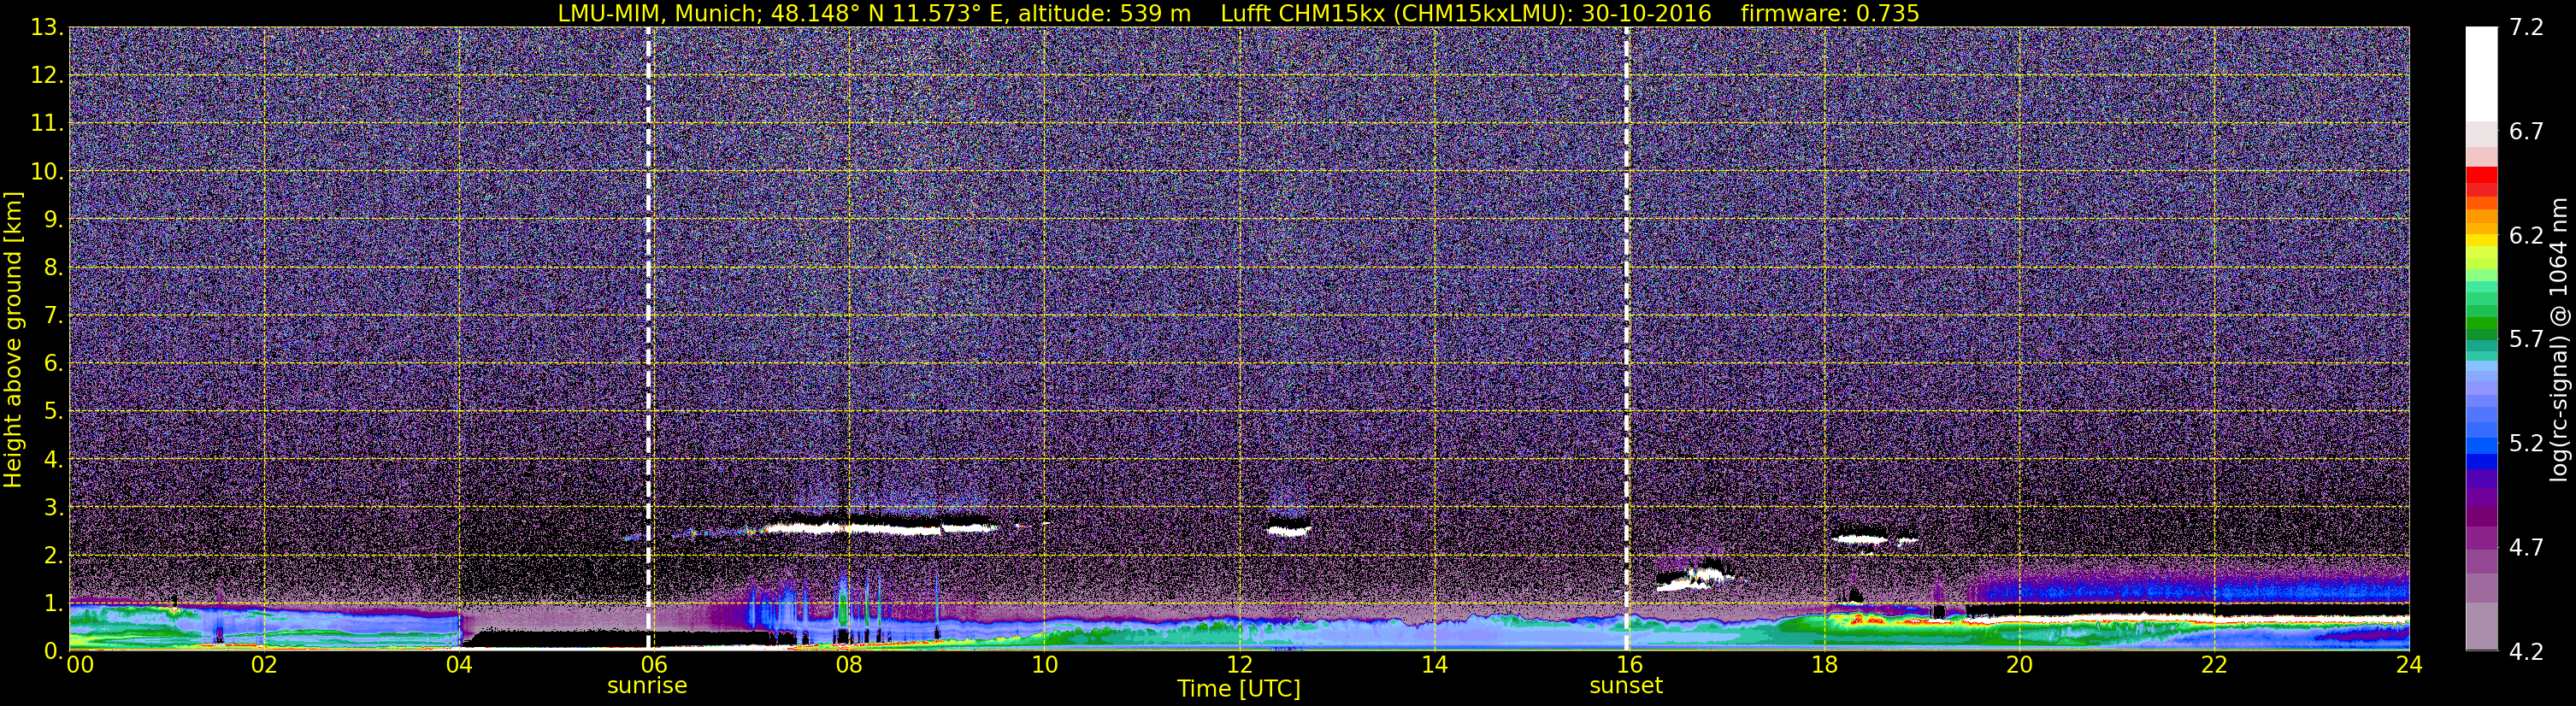Screen dimensions: 2576x706
Task: Click the height-axis tick label '6.'
Action: coord(54,364)
